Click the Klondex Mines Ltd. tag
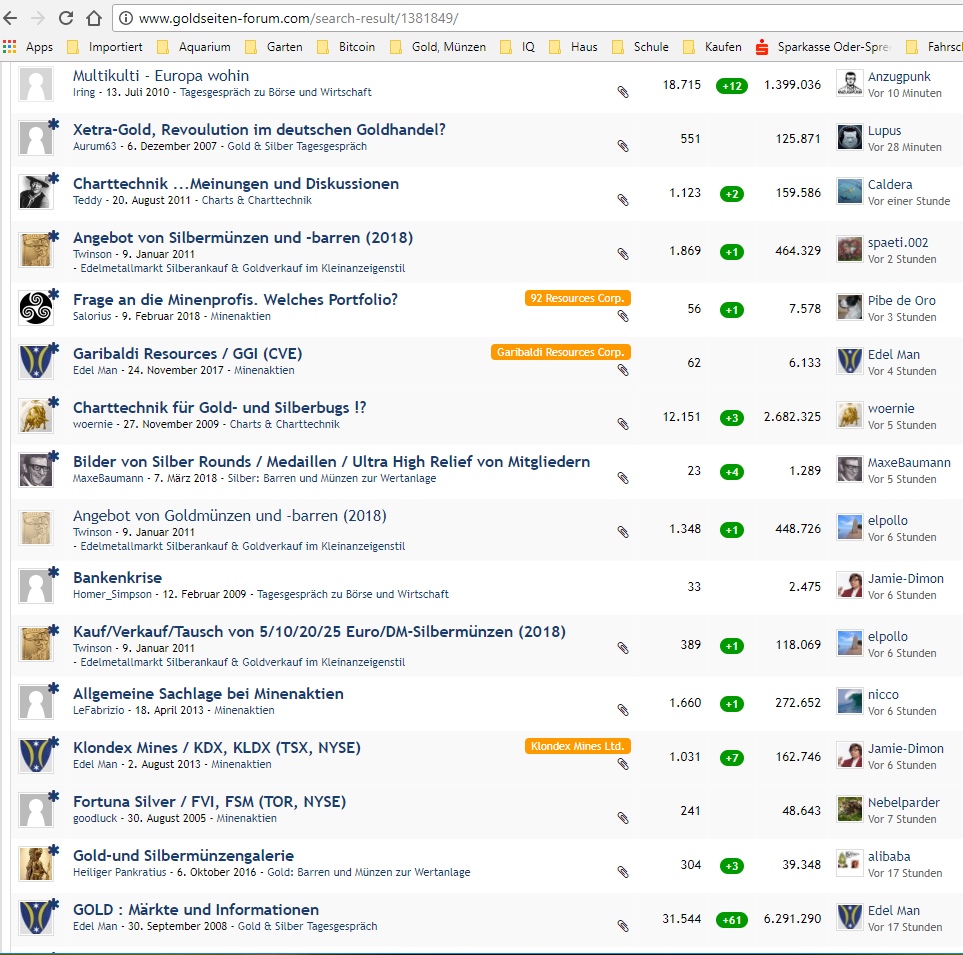 [x=577, y=746]
